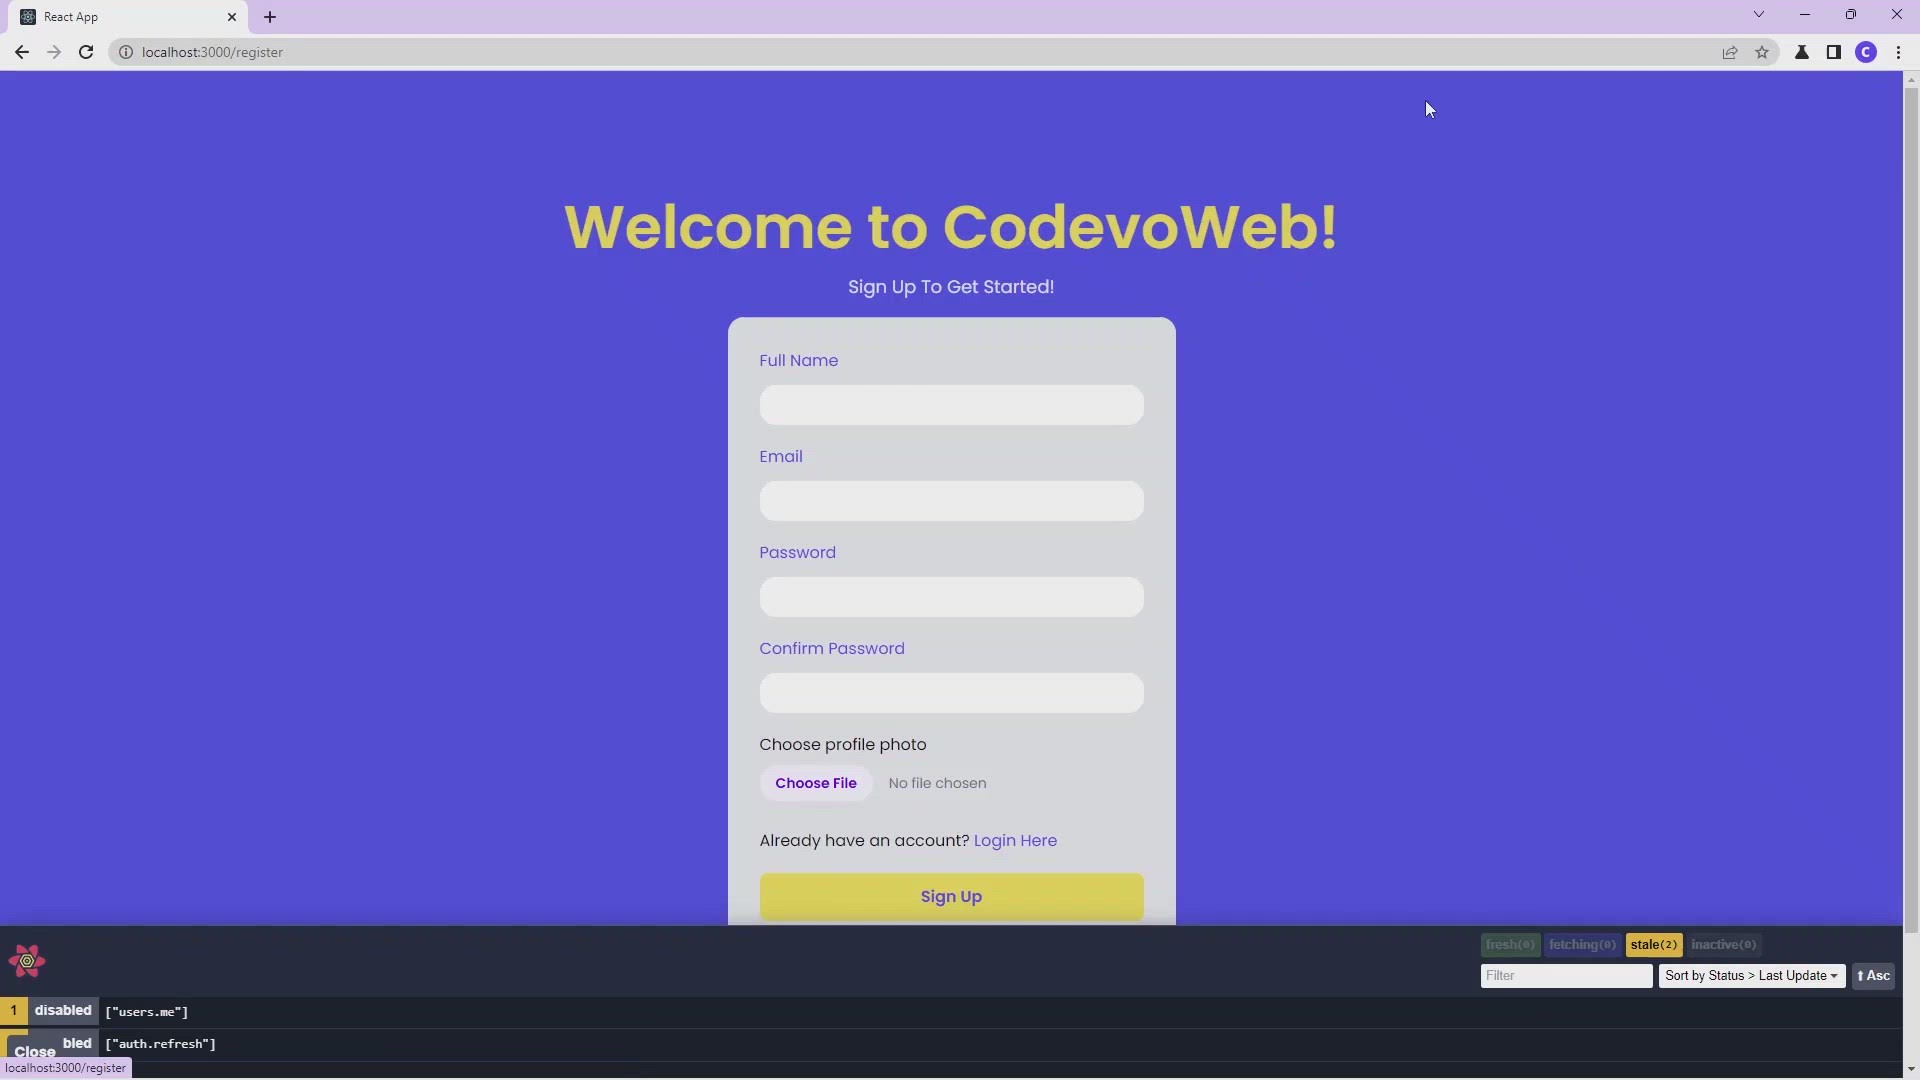
Task: Click the Choose profile photo label
Action: tap(842, 745)
